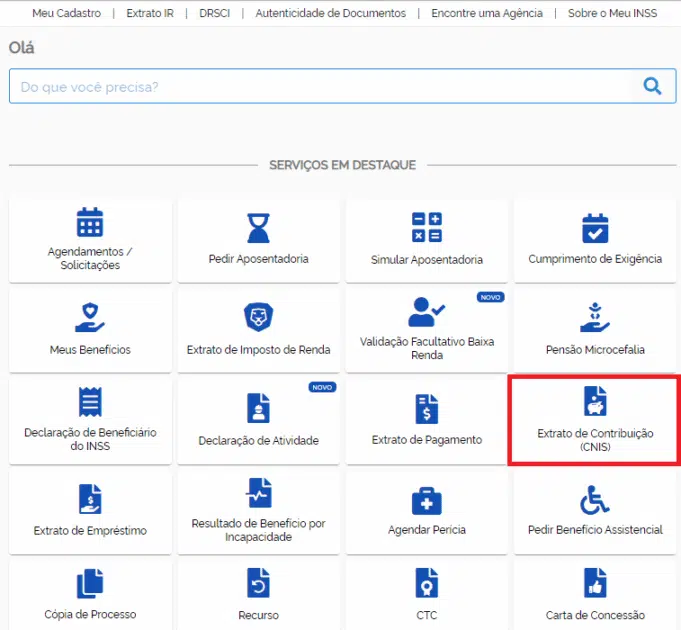681x630 pixels.
Task: Click the Recurso undo-document icon
Action: [x=258, y=583]
